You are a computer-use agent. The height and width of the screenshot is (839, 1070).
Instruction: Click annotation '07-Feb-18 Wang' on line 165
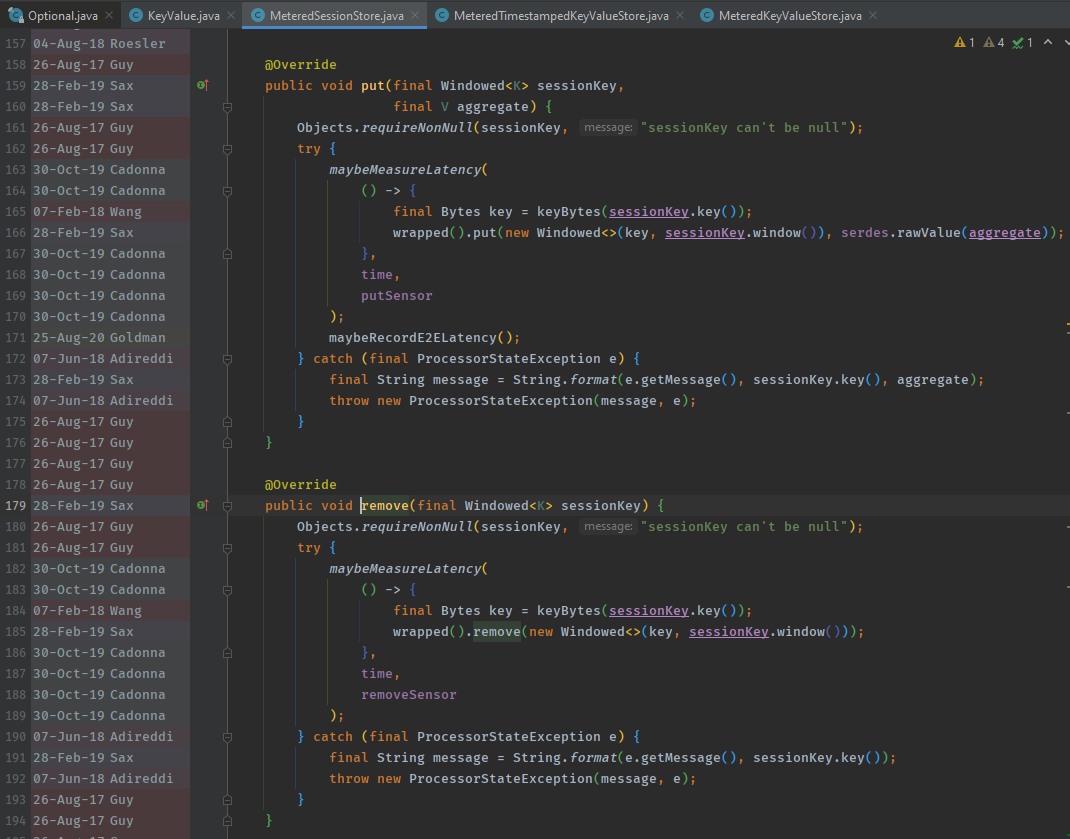point(87,212)
